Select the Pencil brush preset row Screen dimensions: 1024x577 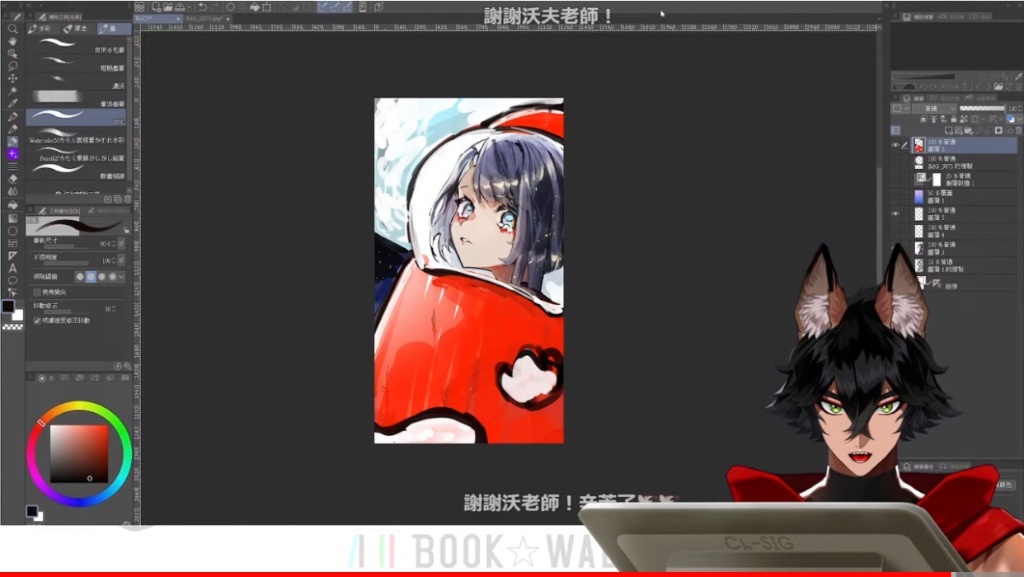(x=76, y=154)
